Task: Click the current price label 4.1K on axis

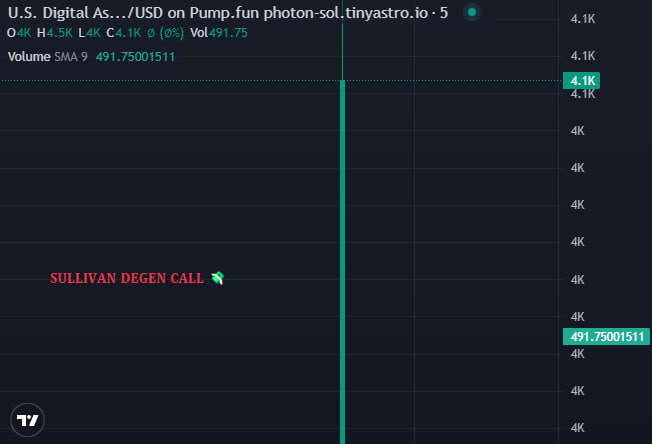Action: tap(581, 81)
